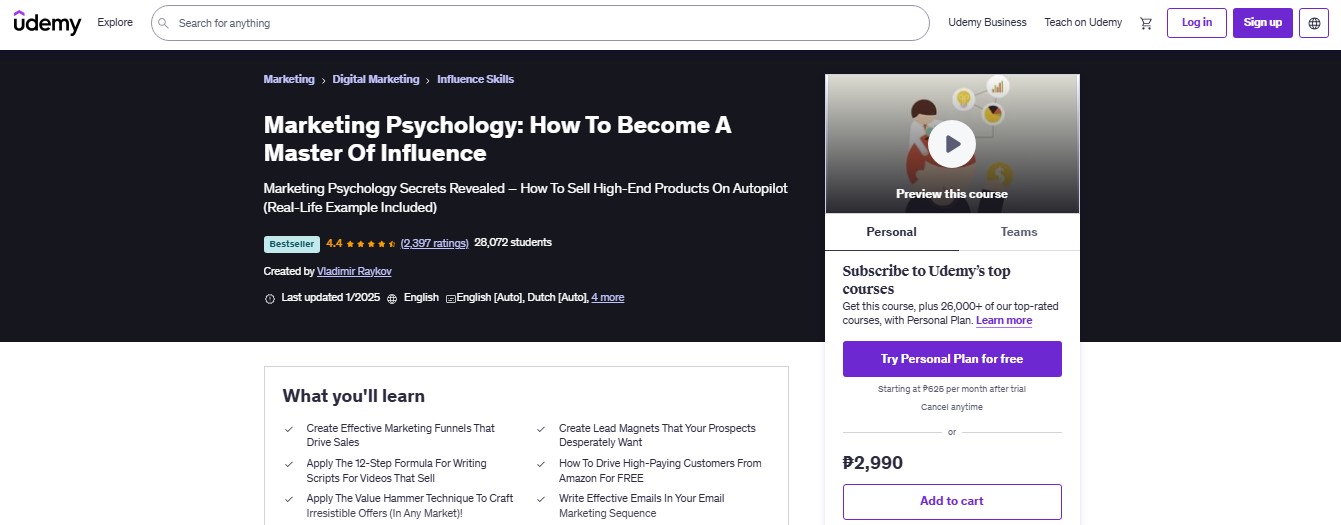Click Drive High-Paying Customers From Amazon item
The width and height of the screenshot is (1341, 525).
[x=660, y=470]
